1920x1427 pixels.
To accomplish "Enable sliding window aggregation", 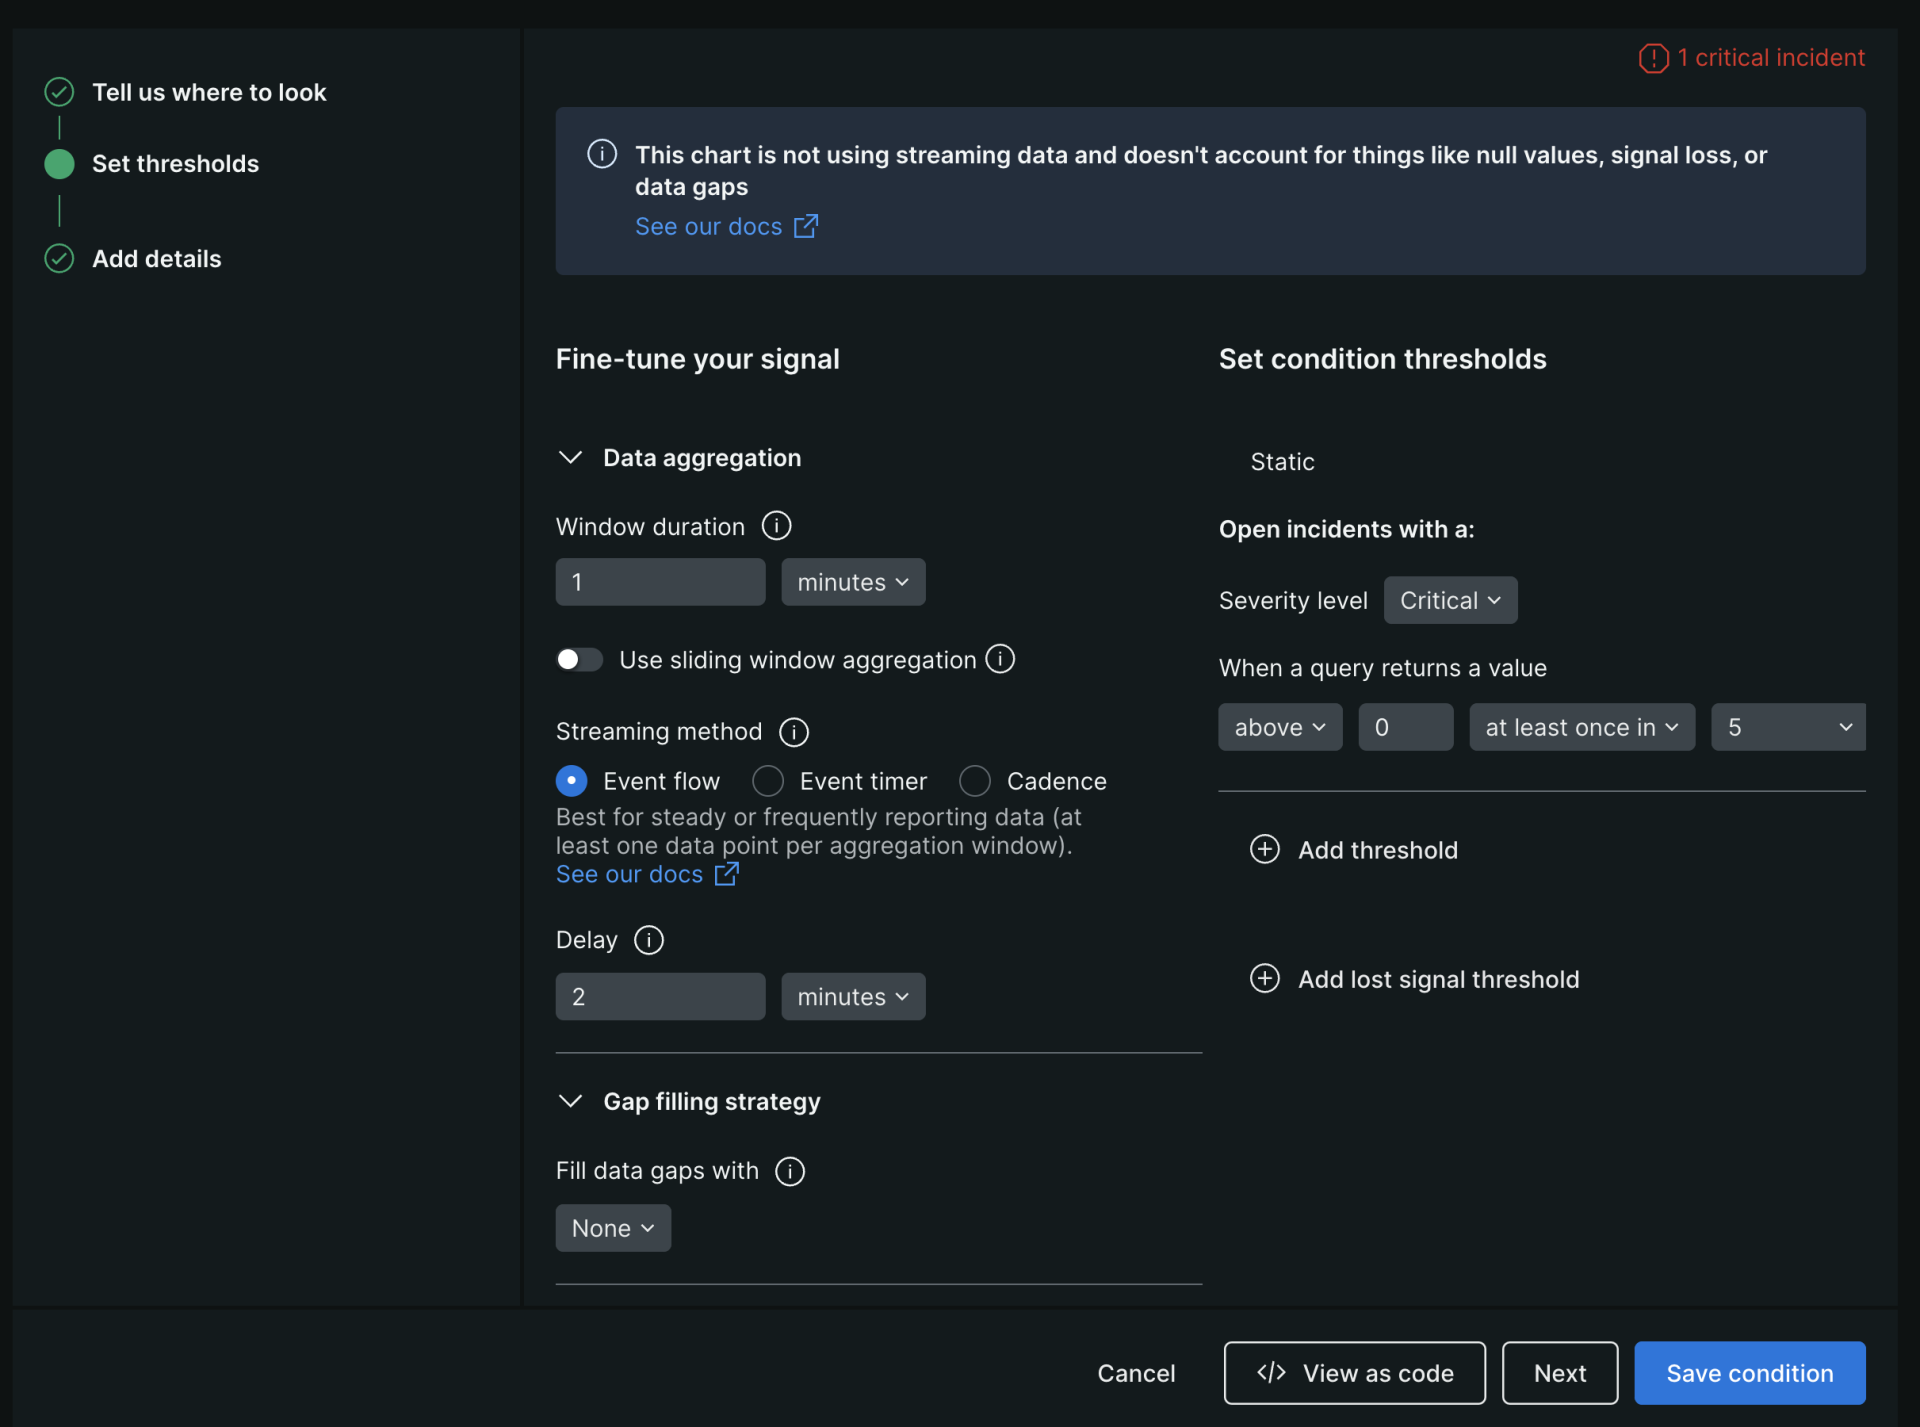I will (x=579, y=659).
